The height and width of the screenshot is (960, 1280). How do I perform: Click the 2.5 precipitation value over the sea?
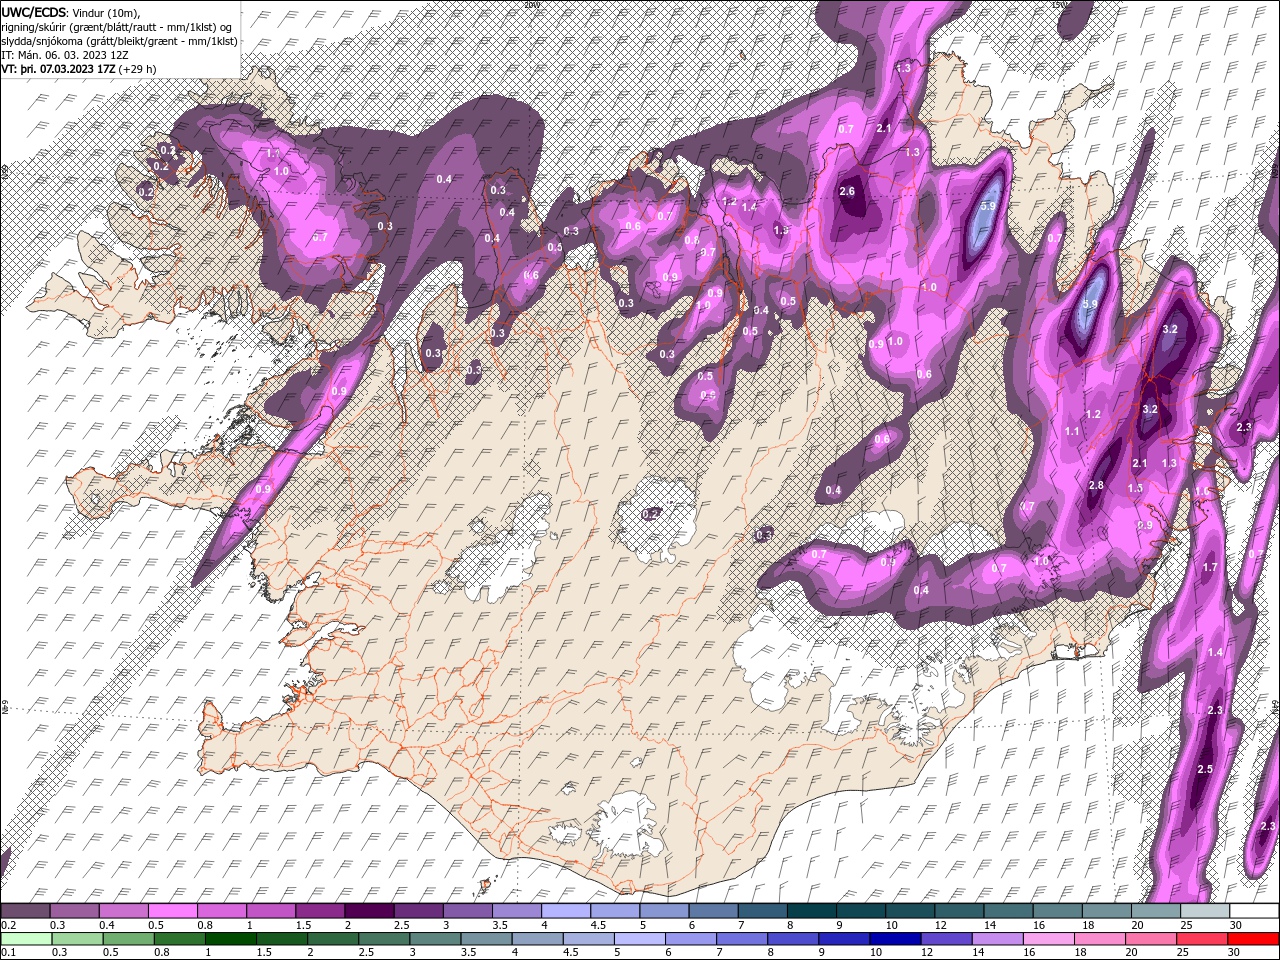(x=1205, y=769)
